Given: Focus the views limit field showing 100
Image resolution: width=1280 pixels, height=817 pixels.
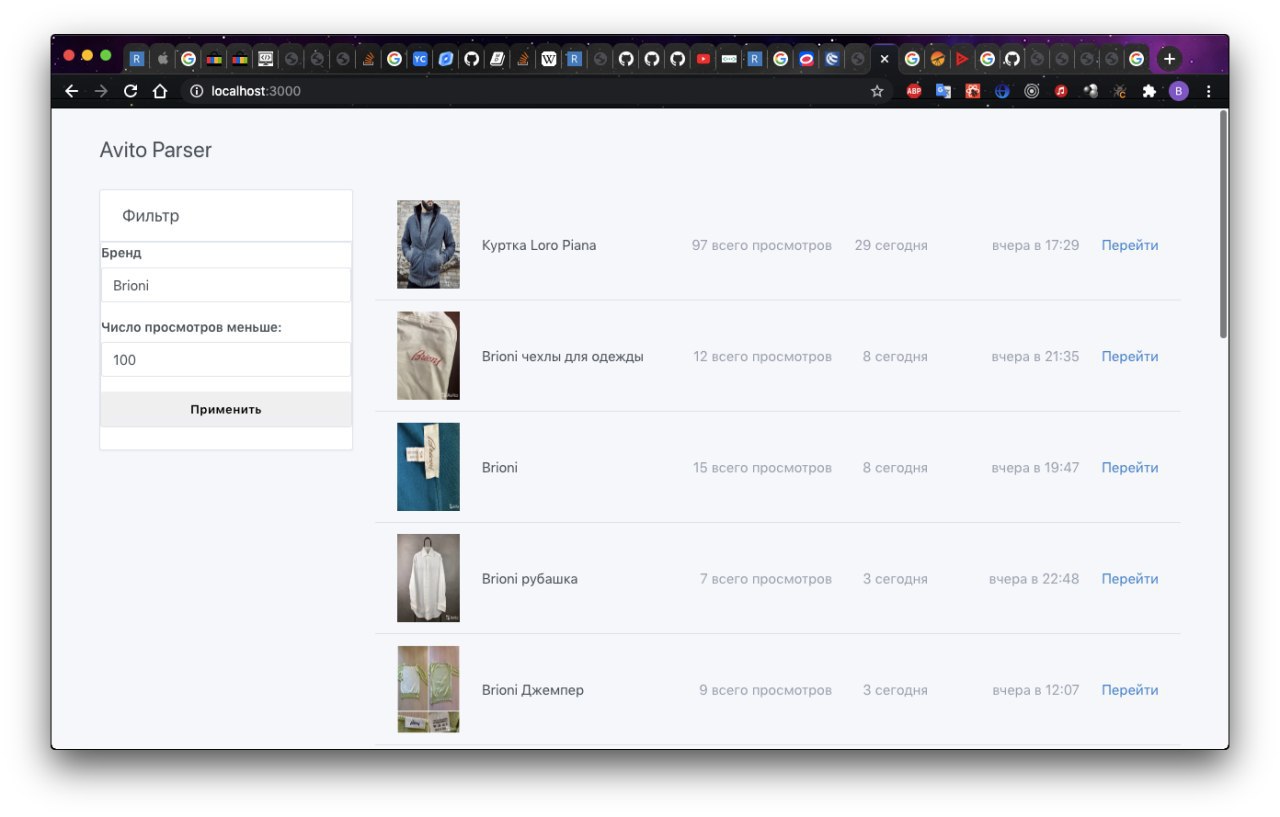Looking at the screenshot, I should [x=226, y=360].
